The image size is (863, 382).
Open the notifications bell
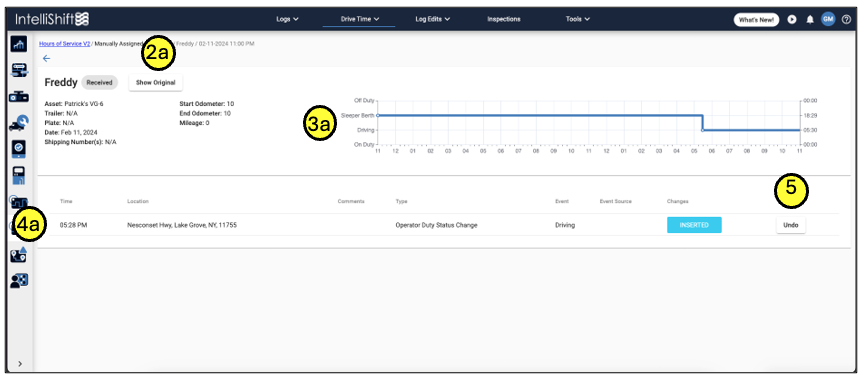click(810, 19)
